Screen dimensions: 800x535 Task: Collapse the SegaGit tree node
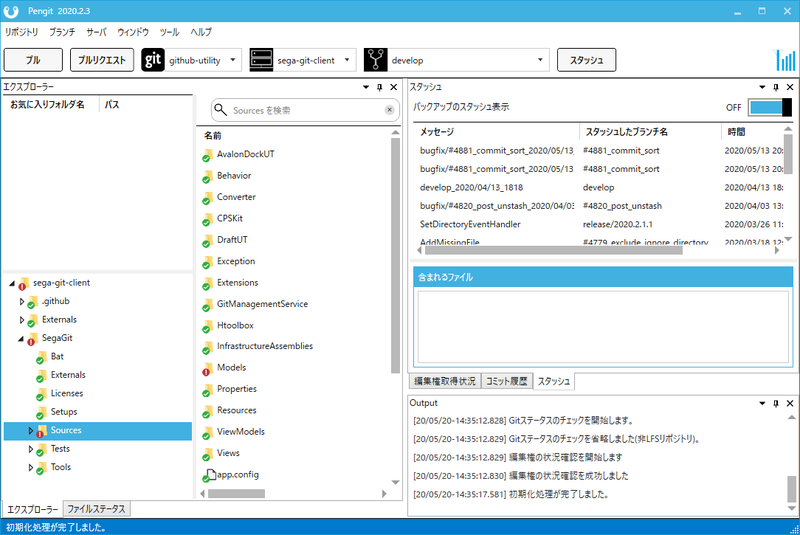(21, 338)
